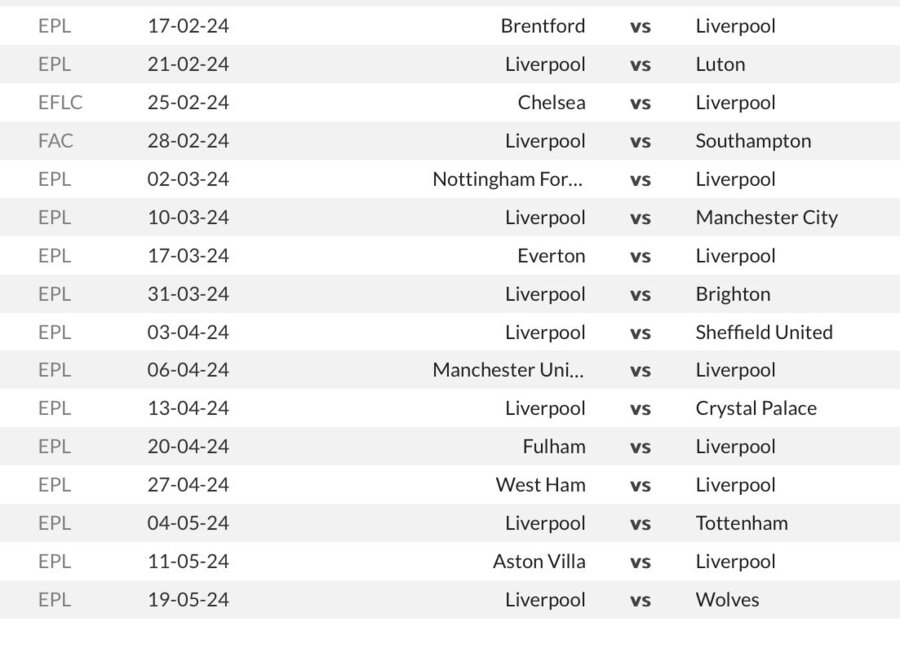The width and height of the screenshot is (900, 648).
Task: Click Fulham home team name
Action: [554, 447]
